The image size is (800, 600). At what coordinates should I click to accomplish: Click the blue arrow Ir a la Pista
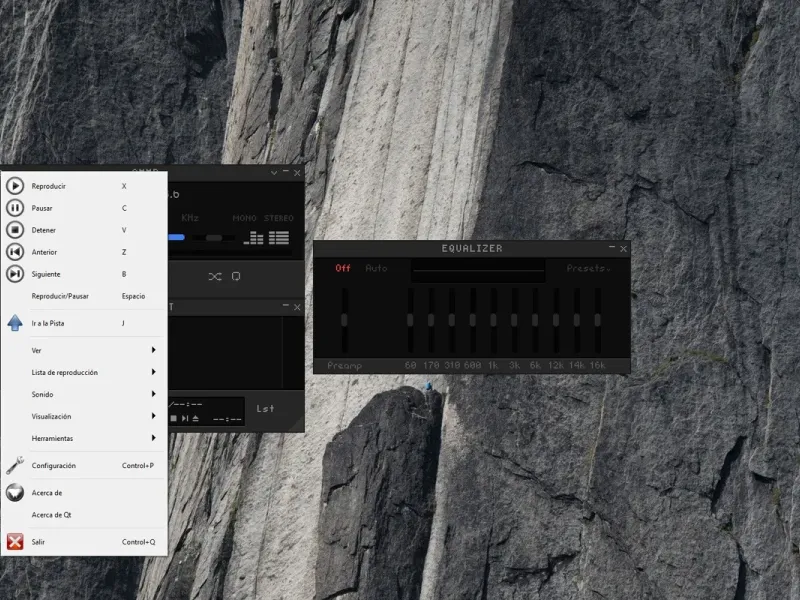pyautogui.click(x=15, y=323)
